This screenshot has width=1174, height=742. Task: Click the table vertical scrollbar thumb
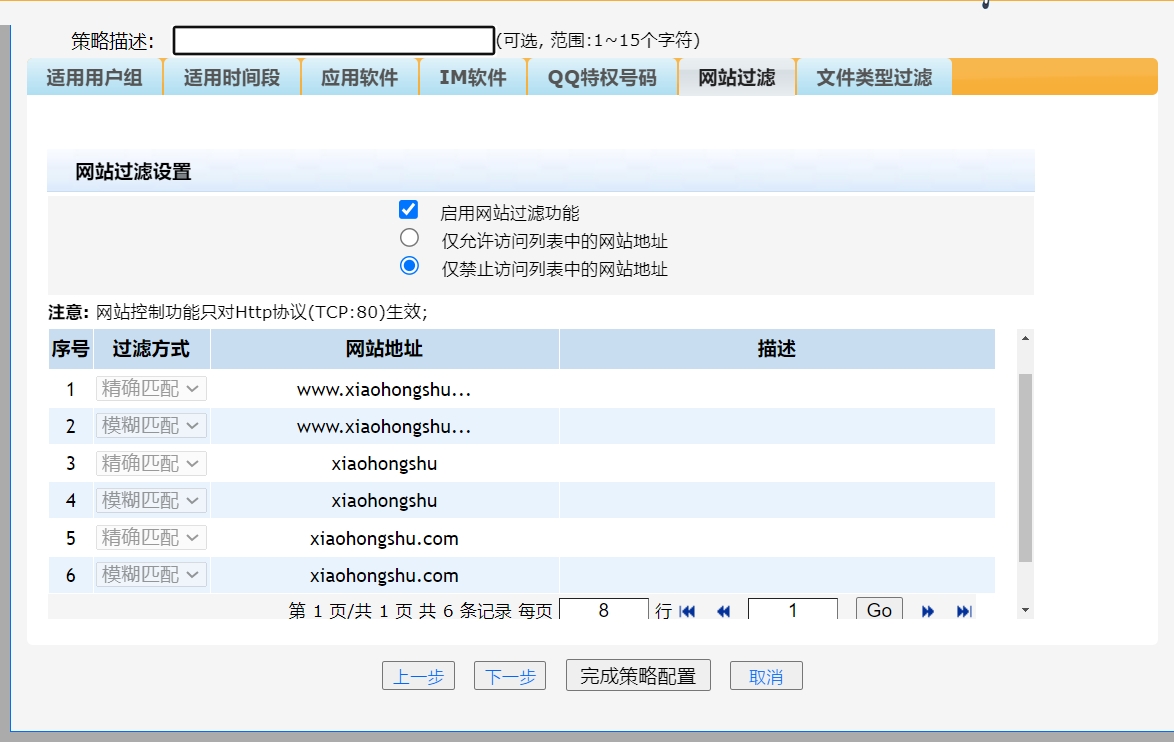[x=1025, y=467]
